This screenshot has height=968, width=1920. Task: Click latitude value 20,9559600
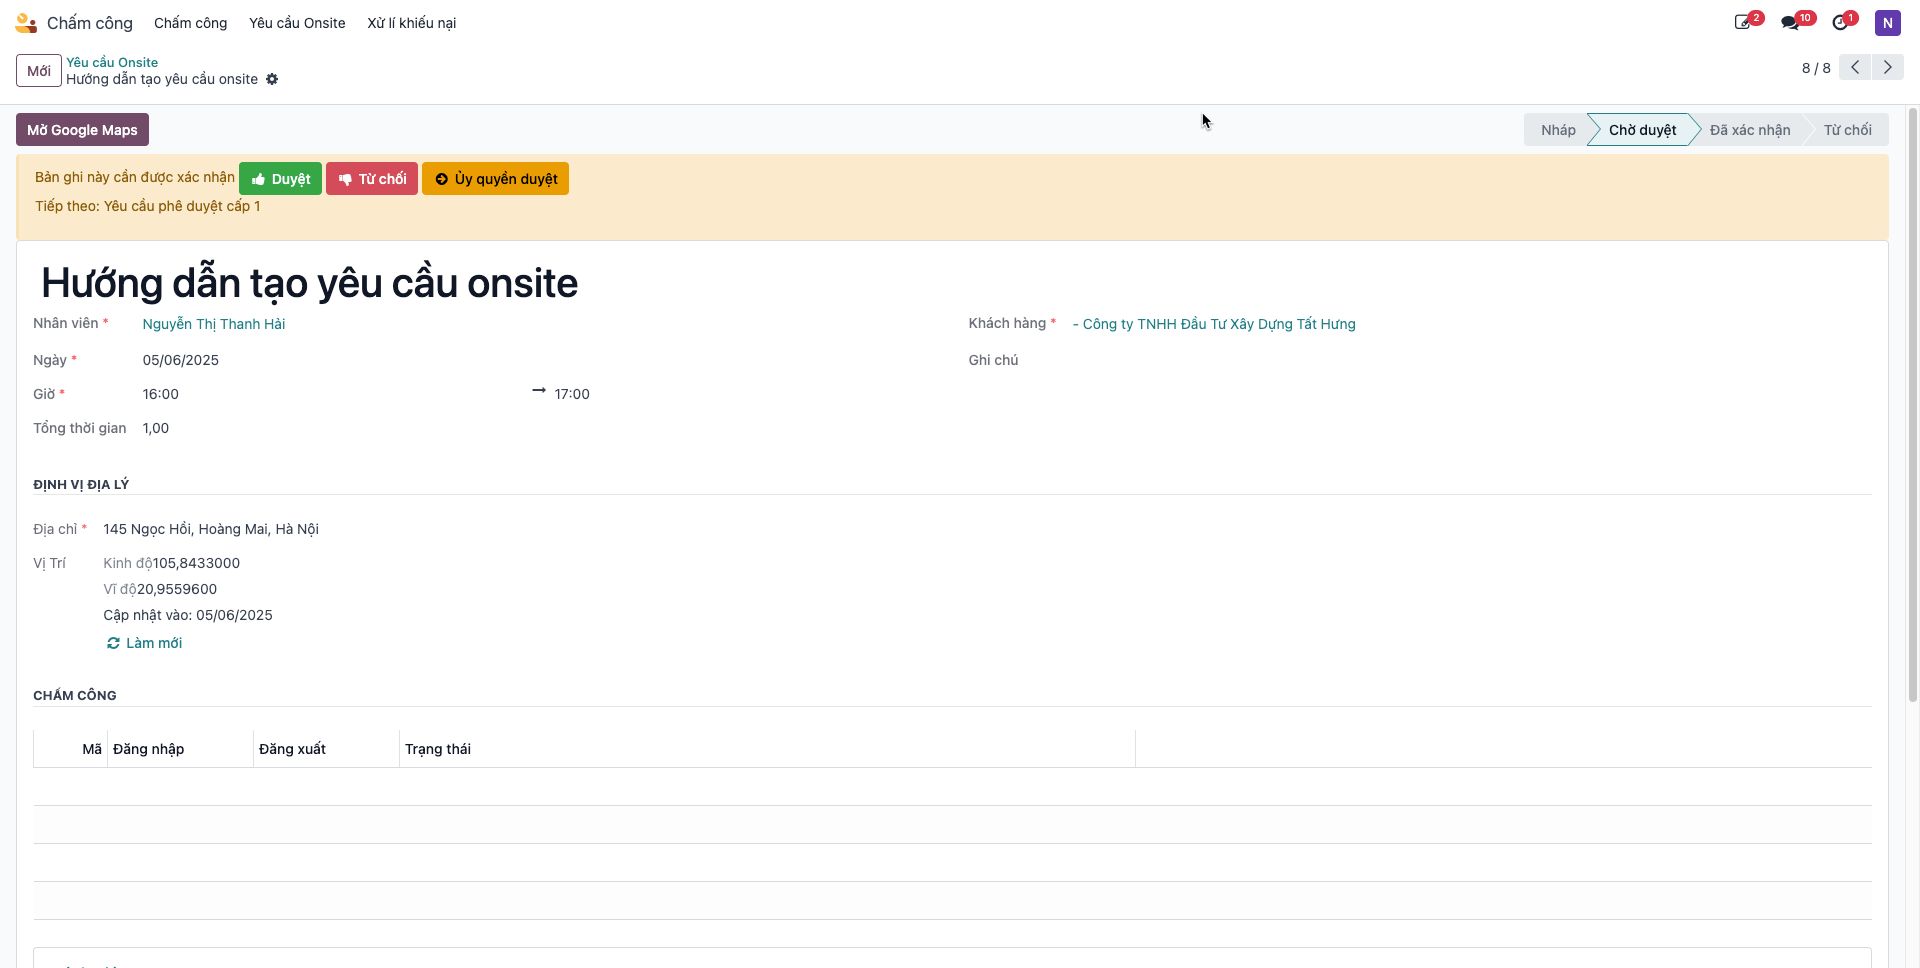[177, 589]
